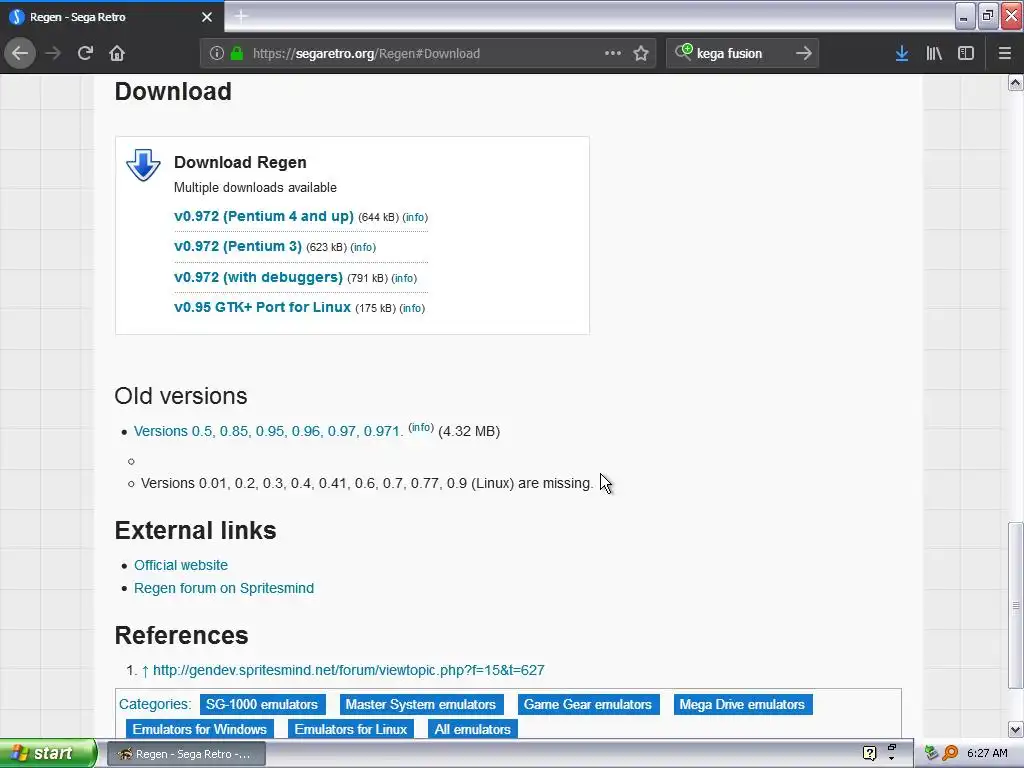Download old Versions 0.5 through 0.971
Image resolution: width=1024 pixels, height=768 pixels.
click(x=268, y=431)
